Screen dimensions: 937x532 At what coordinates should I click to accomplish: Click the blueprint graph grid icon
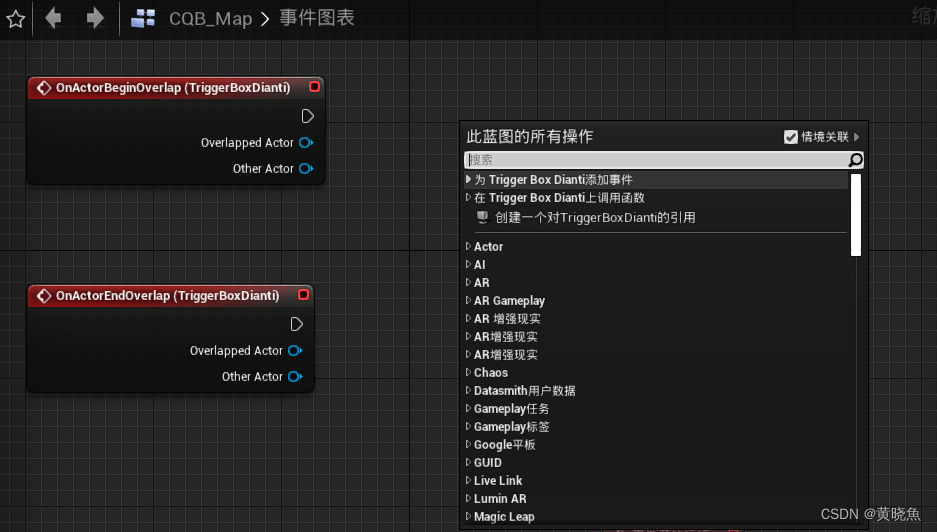click(143, 19)
